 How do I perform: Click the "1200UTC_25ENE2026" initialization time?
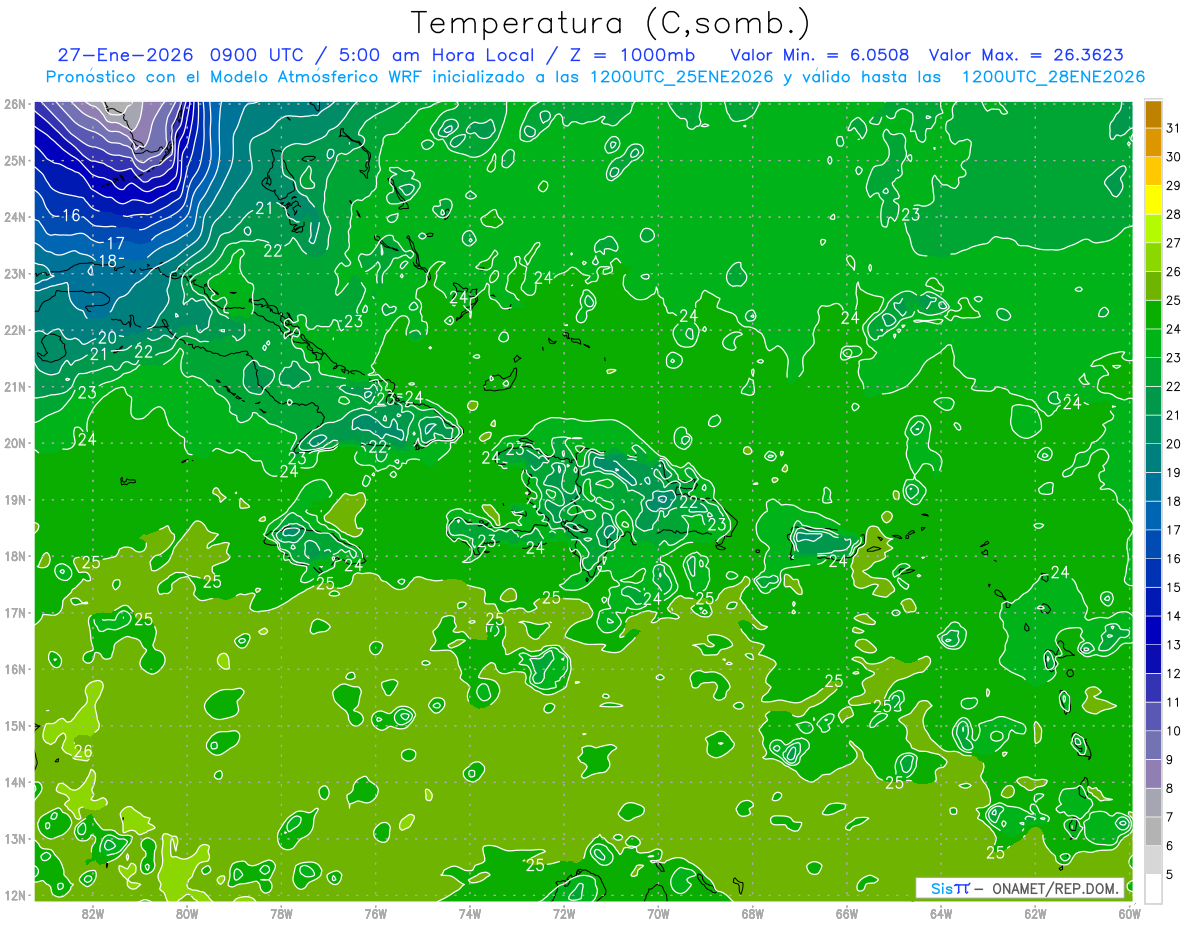tap(682, 77)
